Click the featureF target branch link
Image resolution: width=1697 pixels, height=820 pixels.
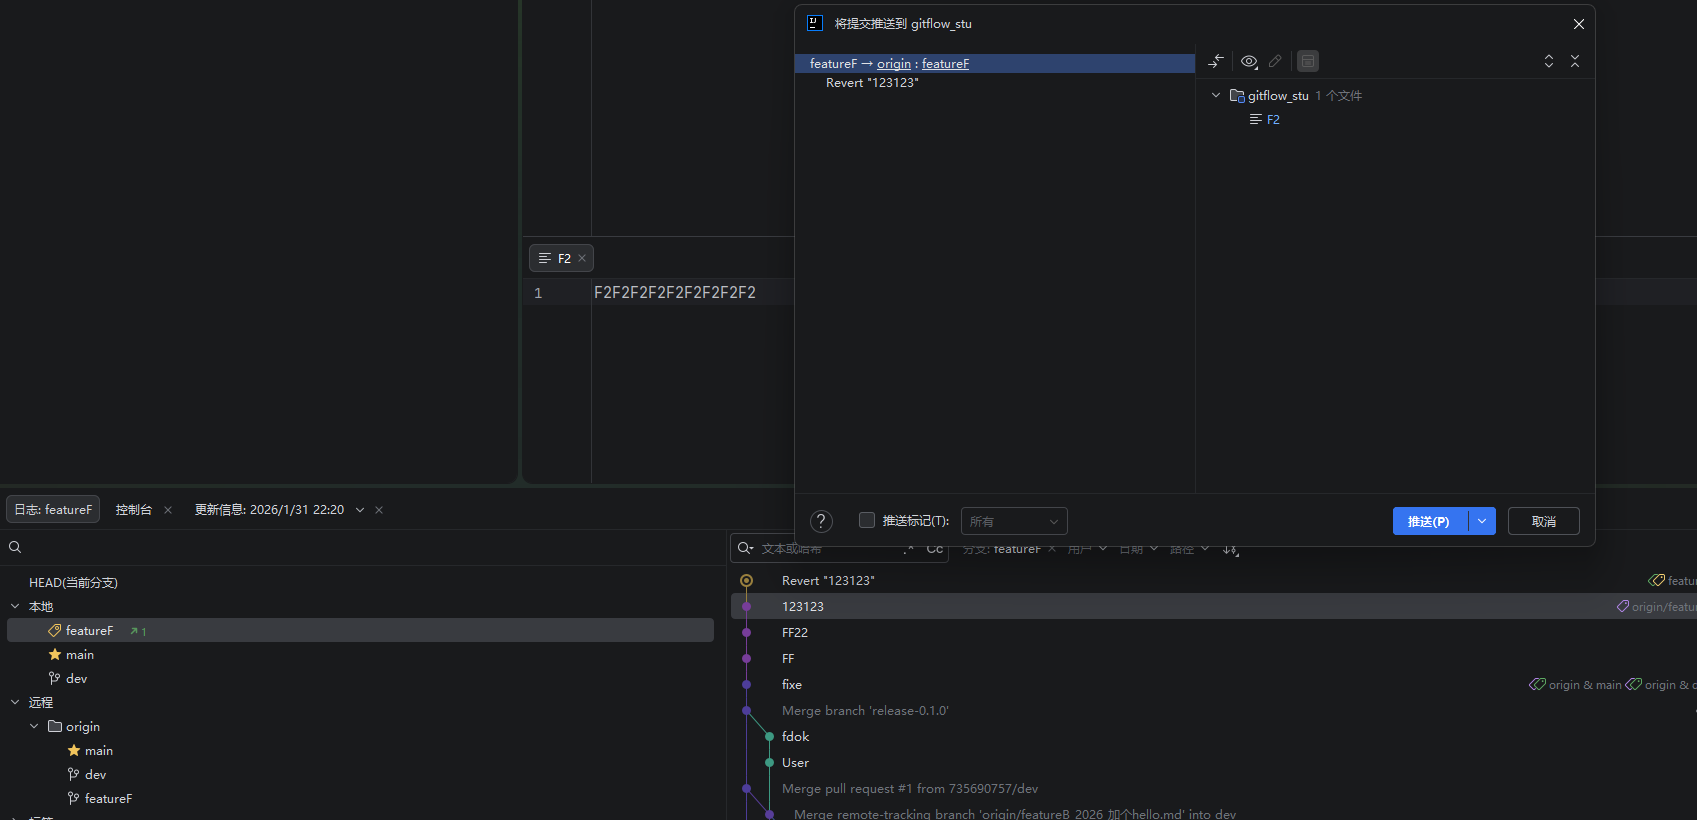click(945, 63)
